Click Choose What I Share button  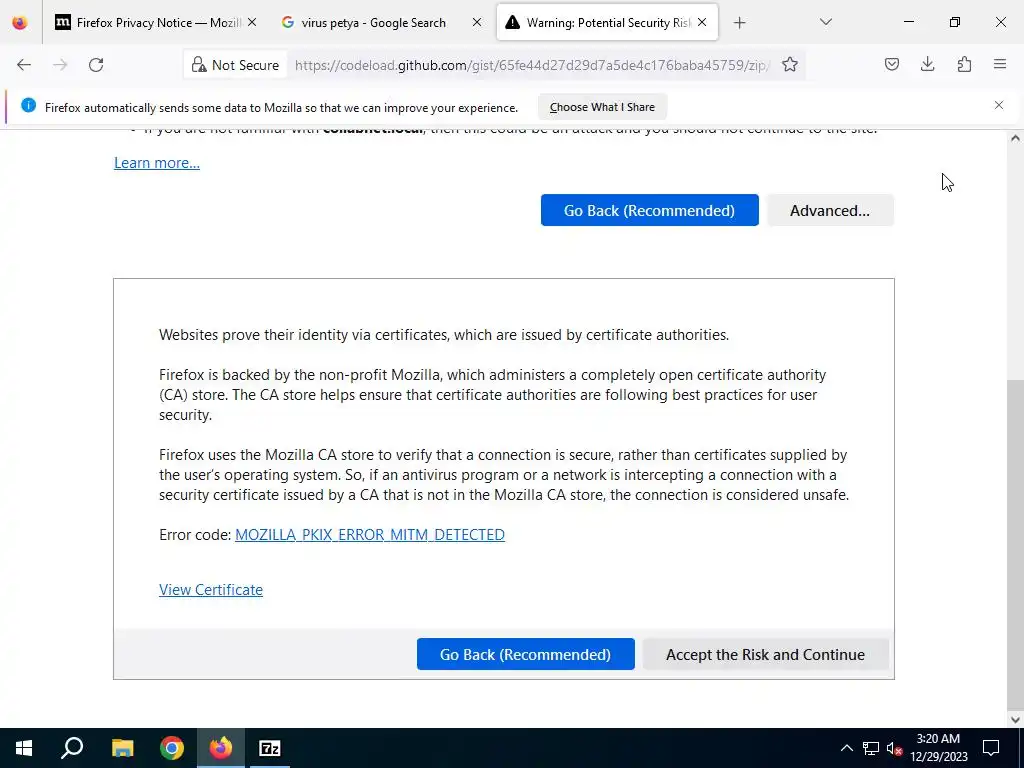click(602, 107)
